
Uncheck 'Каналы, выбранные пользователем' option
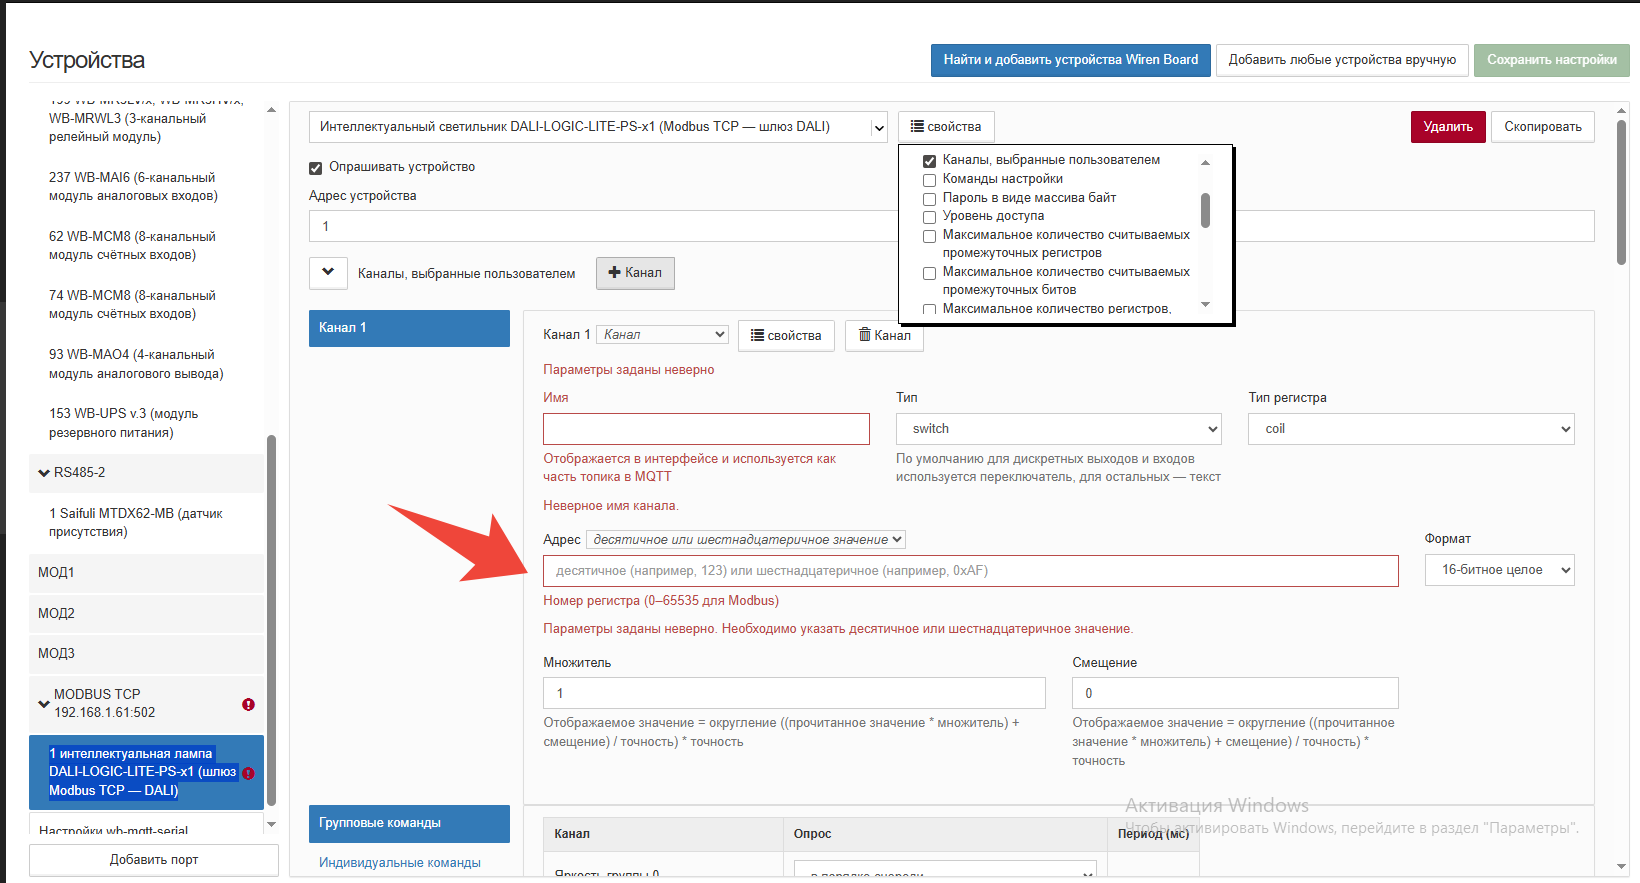(x=929, y=161)
